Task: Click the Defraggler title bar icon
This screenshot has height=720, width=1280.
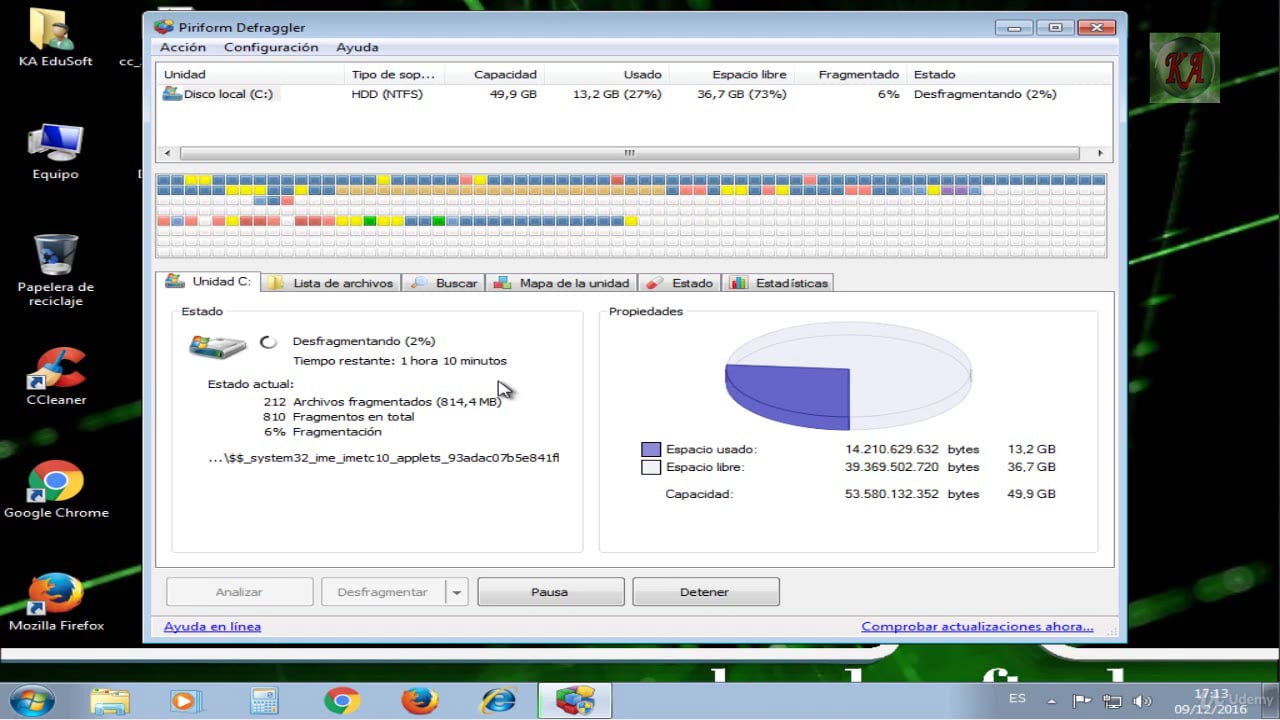Action: point(164,27)
